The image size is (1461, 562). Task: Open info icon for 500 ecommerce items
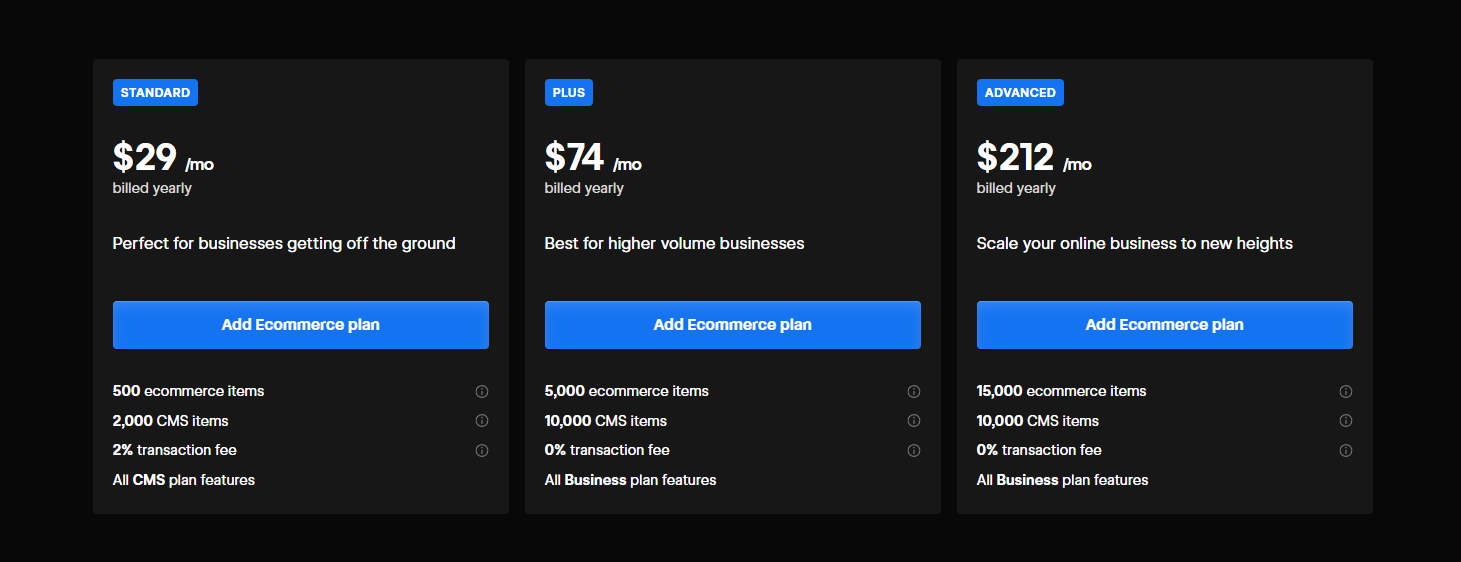click(x=482, y=392)
